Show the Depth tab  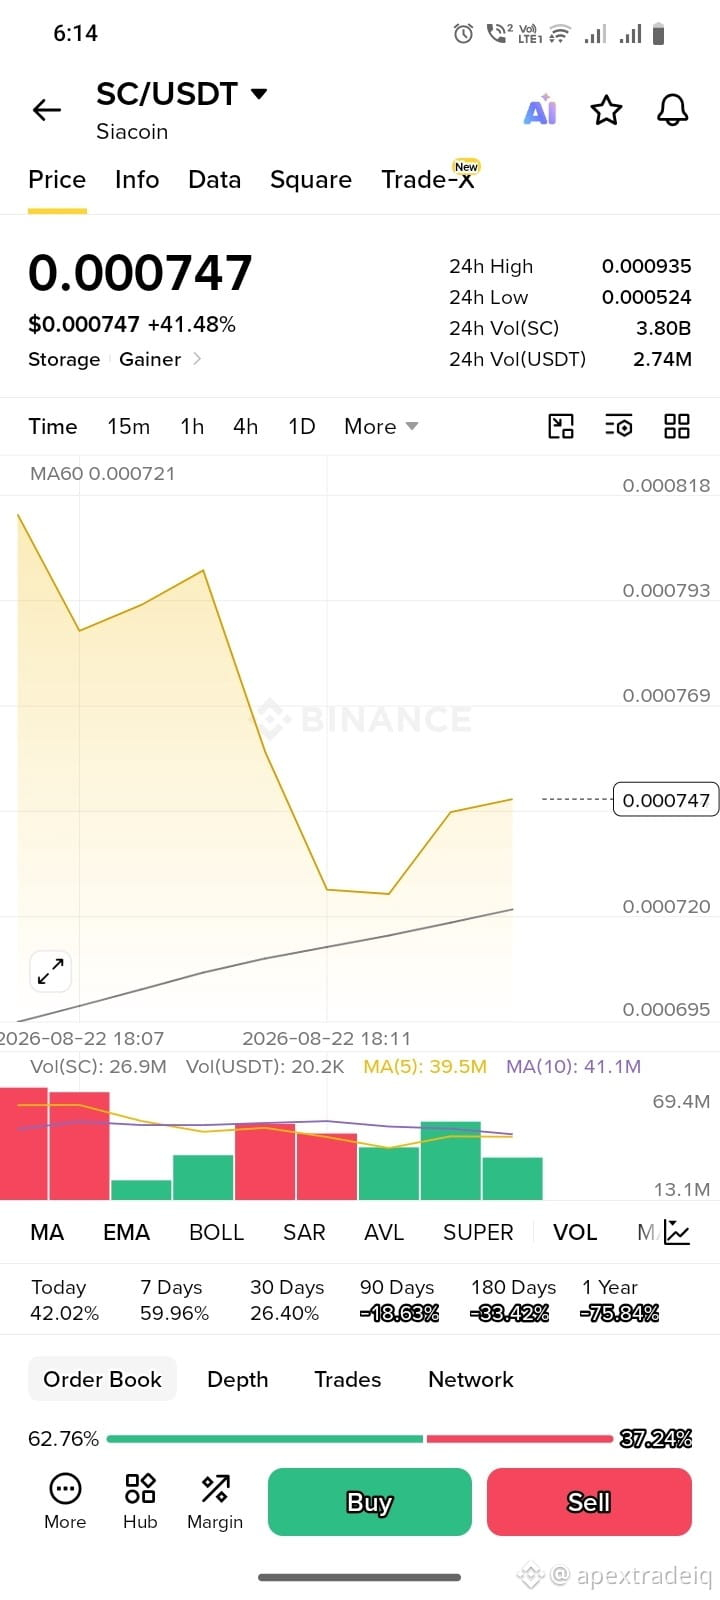point(238,1379)
